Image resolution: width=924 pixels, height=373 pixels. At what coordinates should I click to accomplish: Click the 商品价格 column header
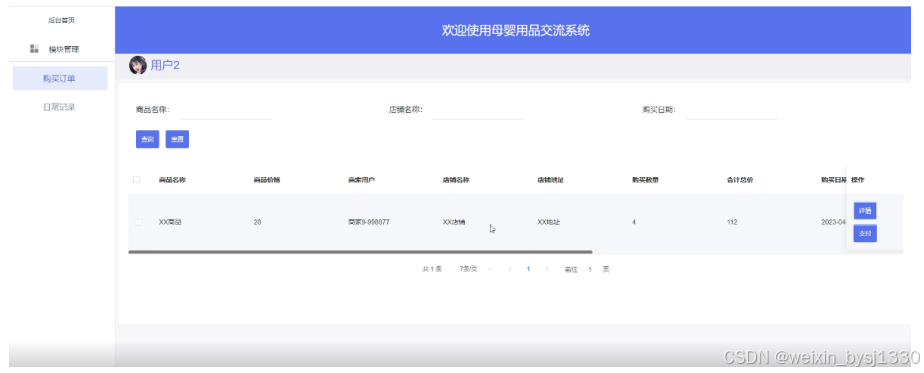(x=266, y=180)
